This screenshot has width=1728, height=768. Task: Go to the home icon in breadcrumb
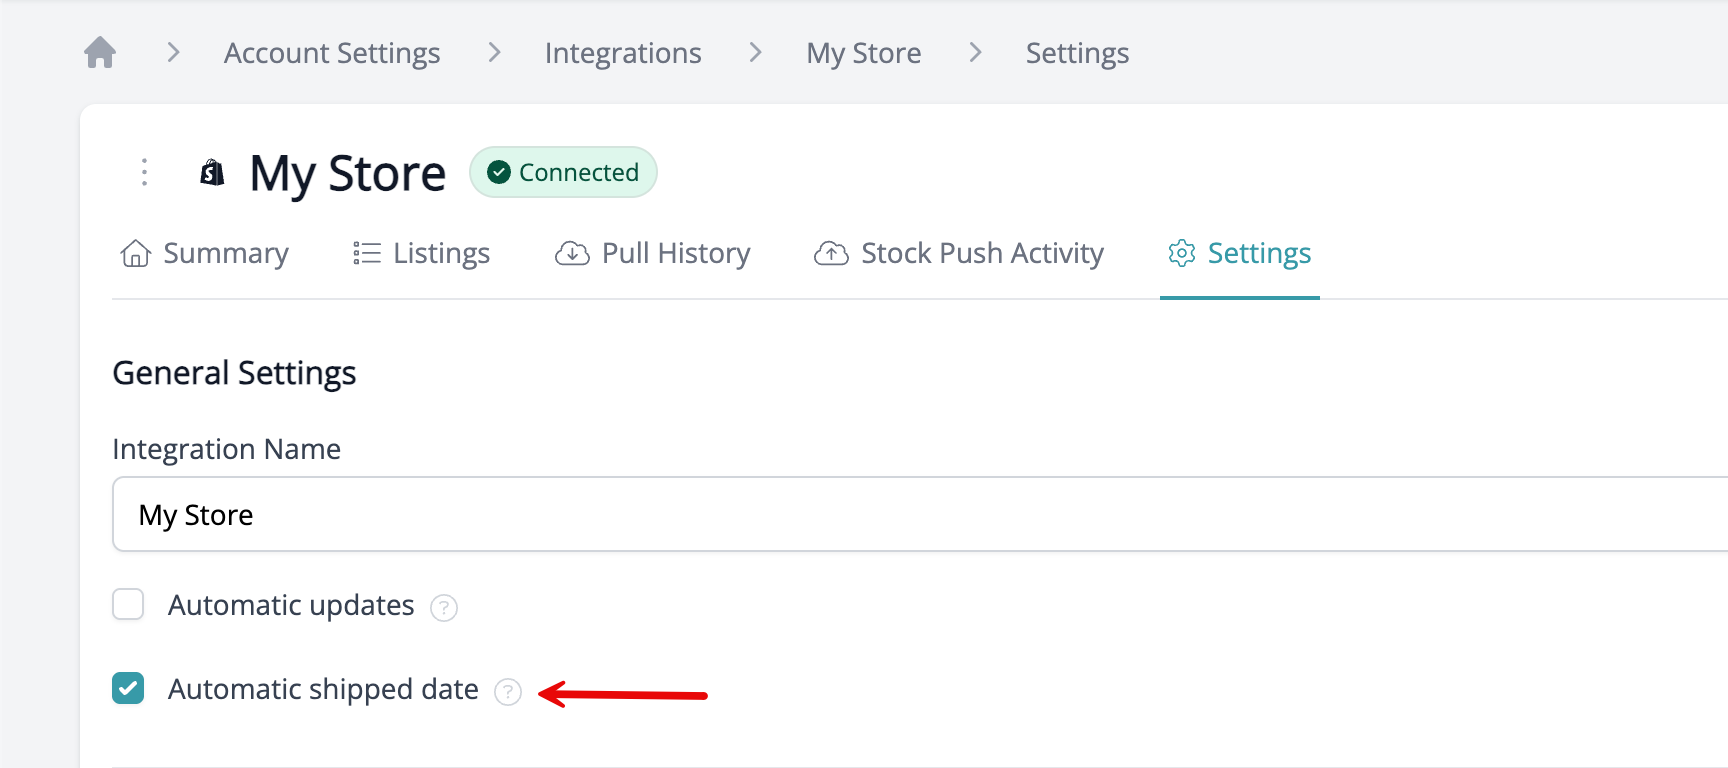pyautogui.click(x=100, y=52)
